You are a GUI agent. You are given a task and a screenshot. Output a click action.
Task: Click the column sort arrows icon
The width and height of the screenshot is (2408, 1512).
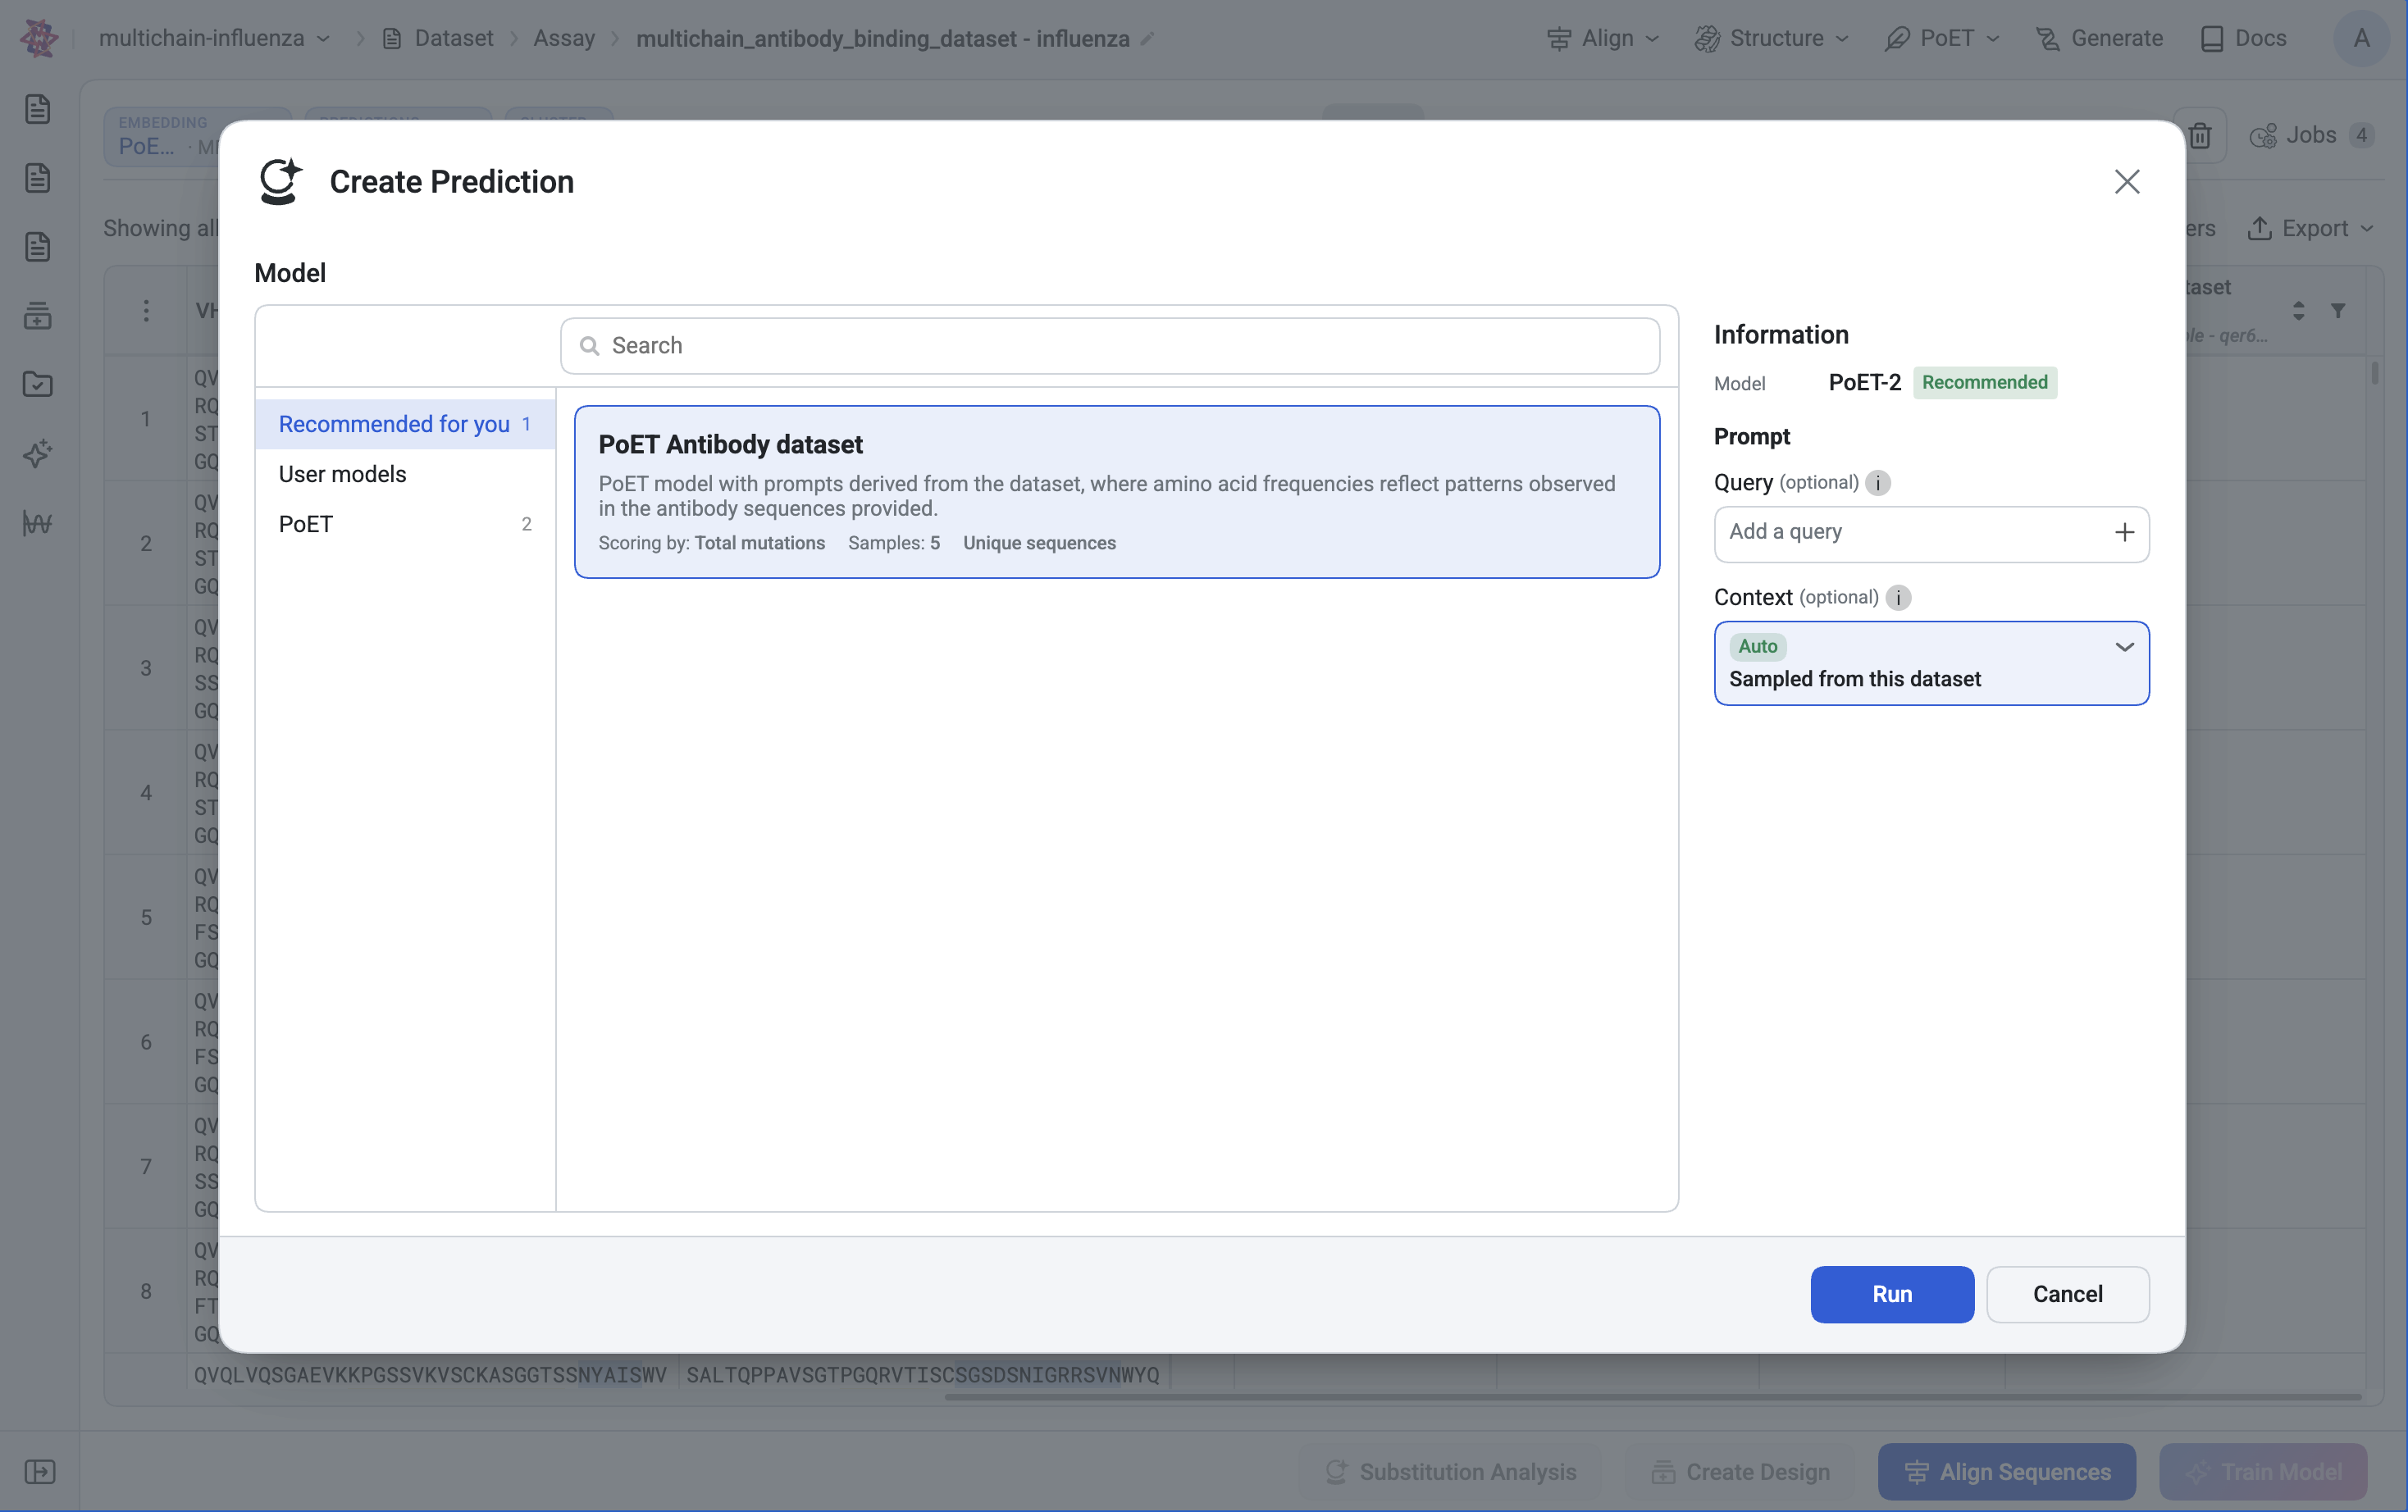pos(2298,311)
